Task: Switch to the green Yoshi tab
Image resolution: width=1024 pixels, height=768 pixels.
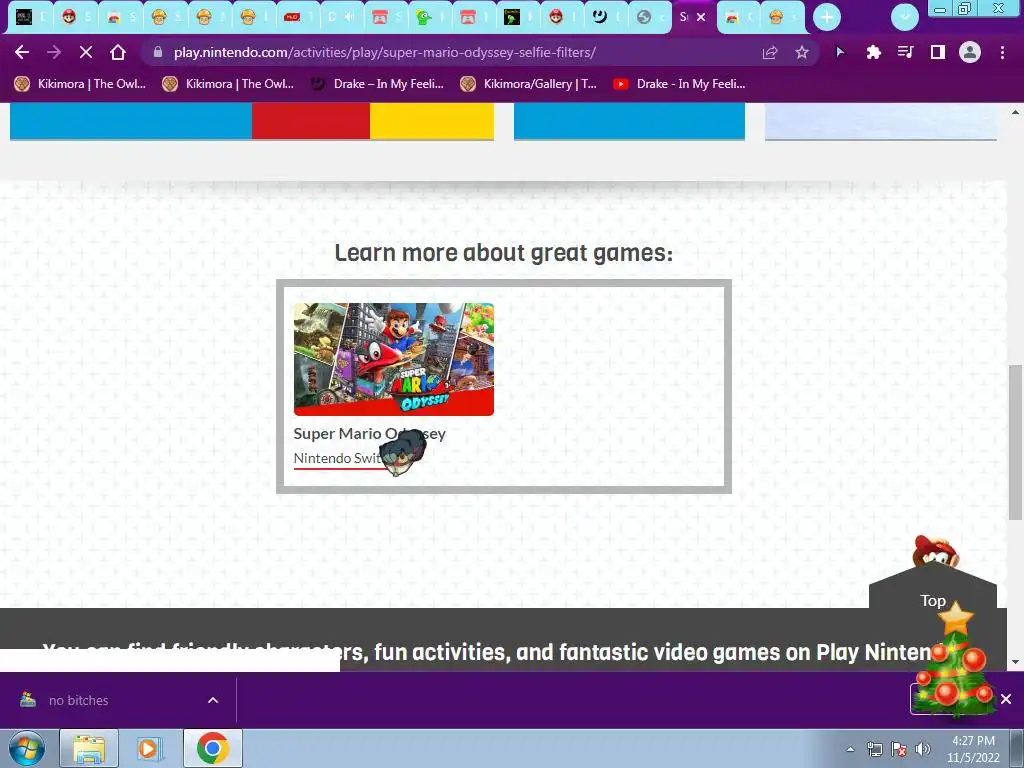Action: click(x=431, y=17)
